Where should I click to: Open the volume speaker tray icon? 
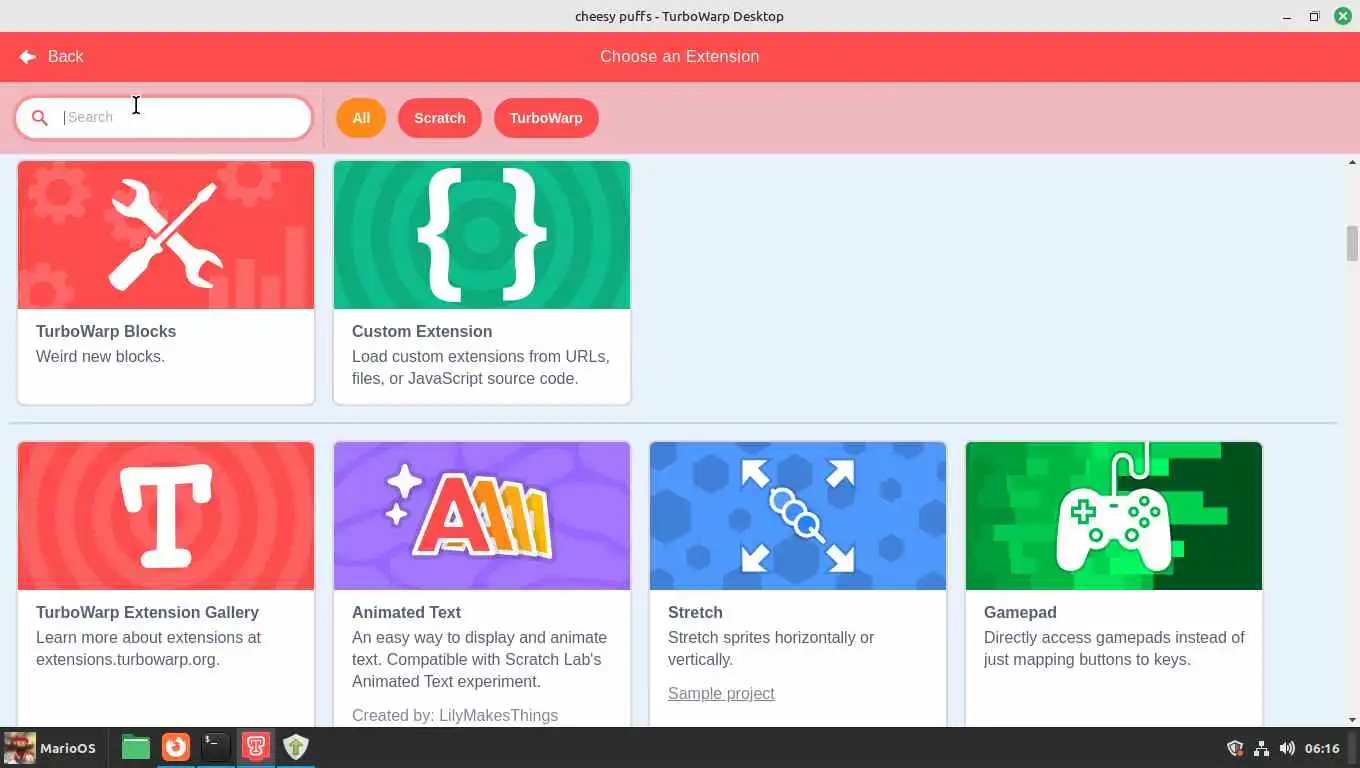click(1287, 748)
